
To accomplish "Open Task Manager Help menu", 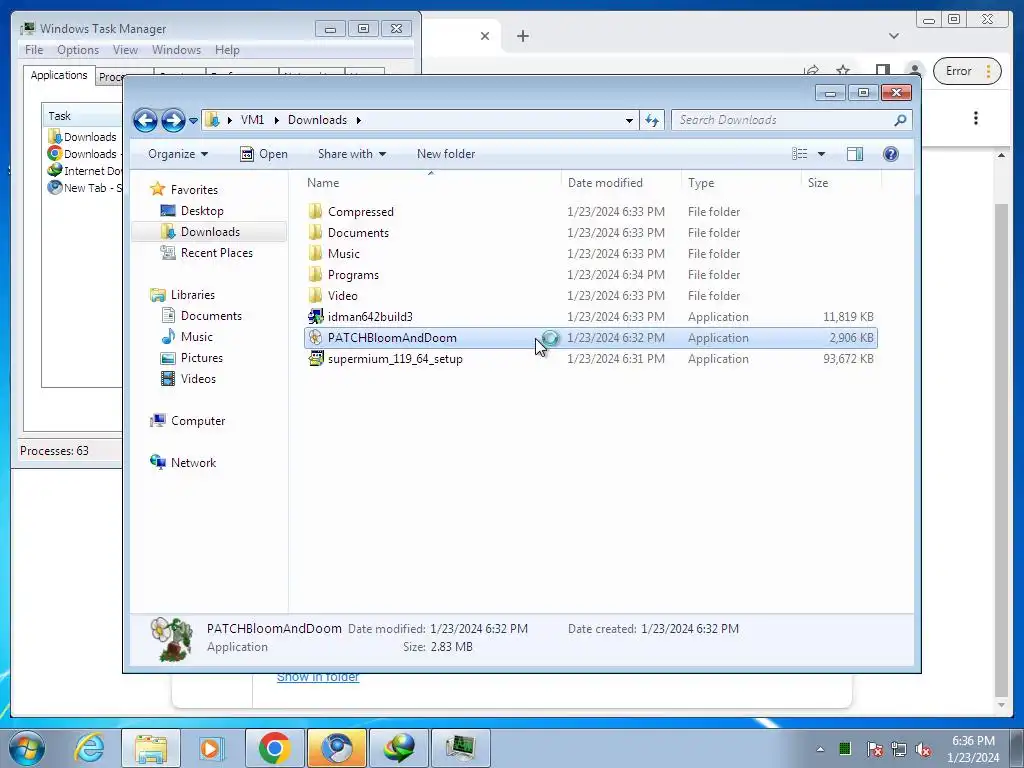I will [x=227, y=50].
